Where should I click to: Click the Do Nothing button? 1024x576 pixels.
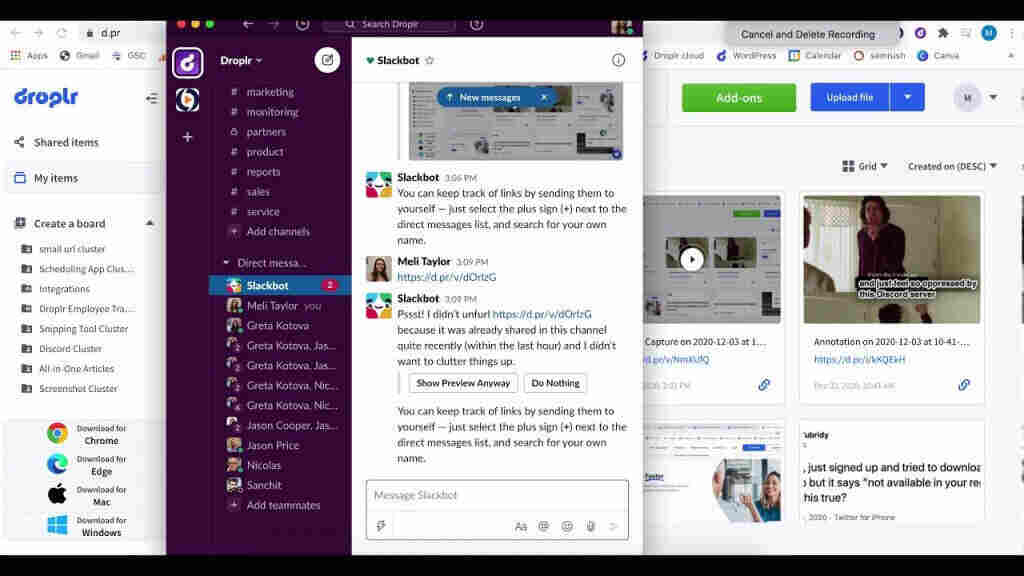tap(555, 383)
